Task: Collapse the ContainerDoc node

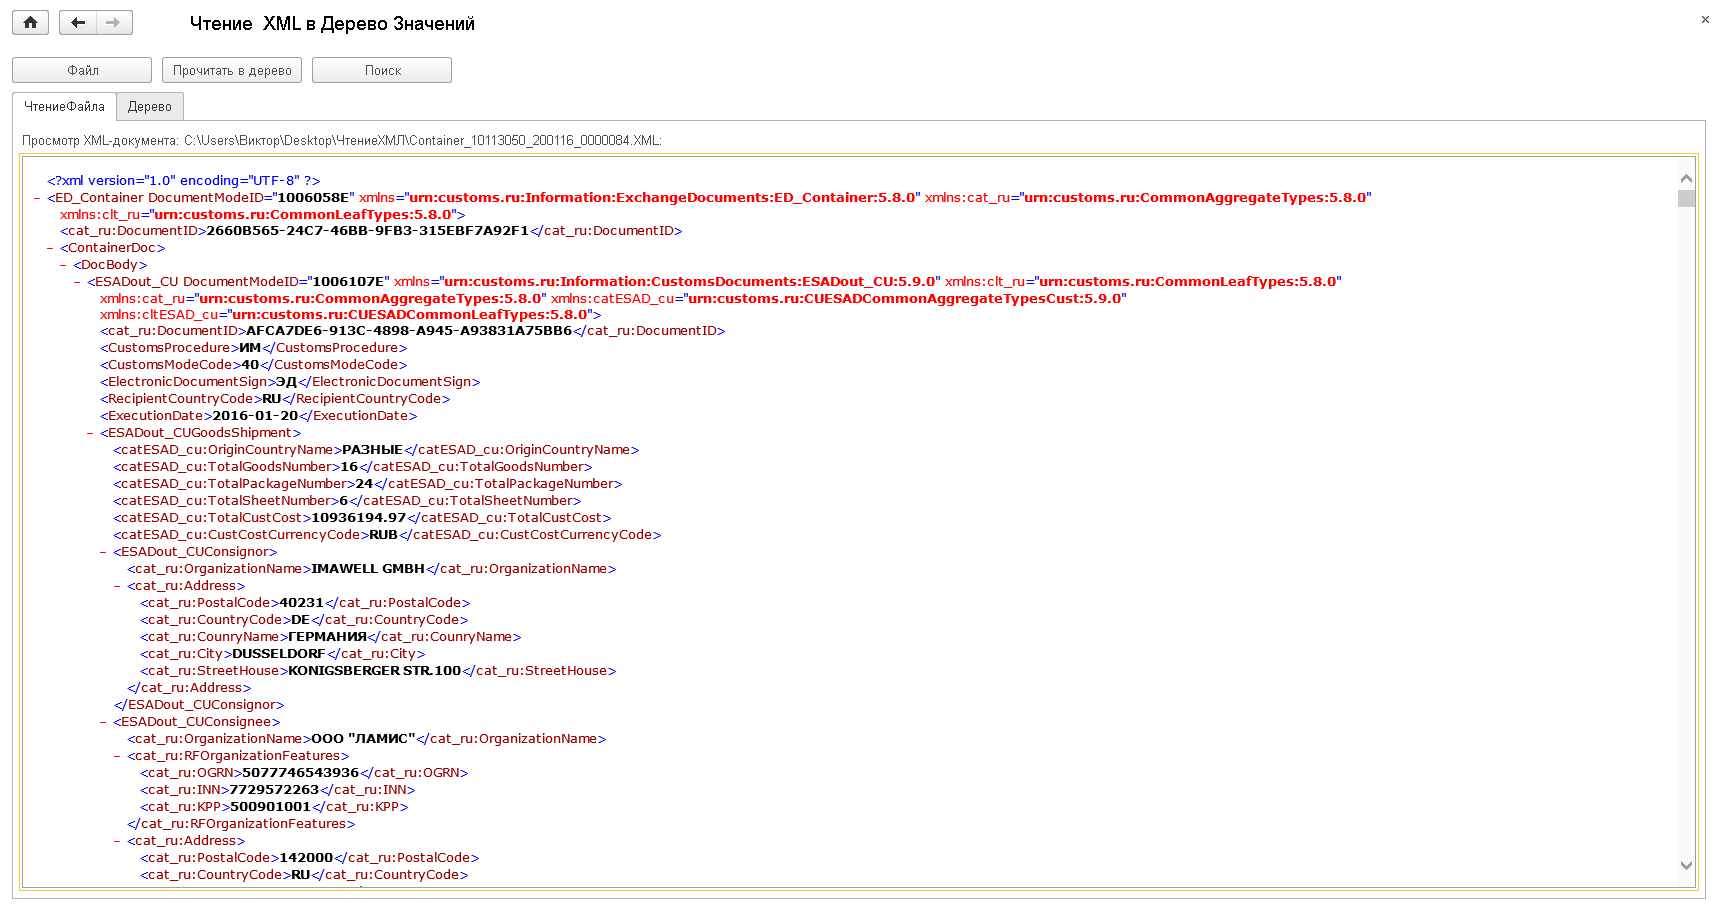Action: 50,248
